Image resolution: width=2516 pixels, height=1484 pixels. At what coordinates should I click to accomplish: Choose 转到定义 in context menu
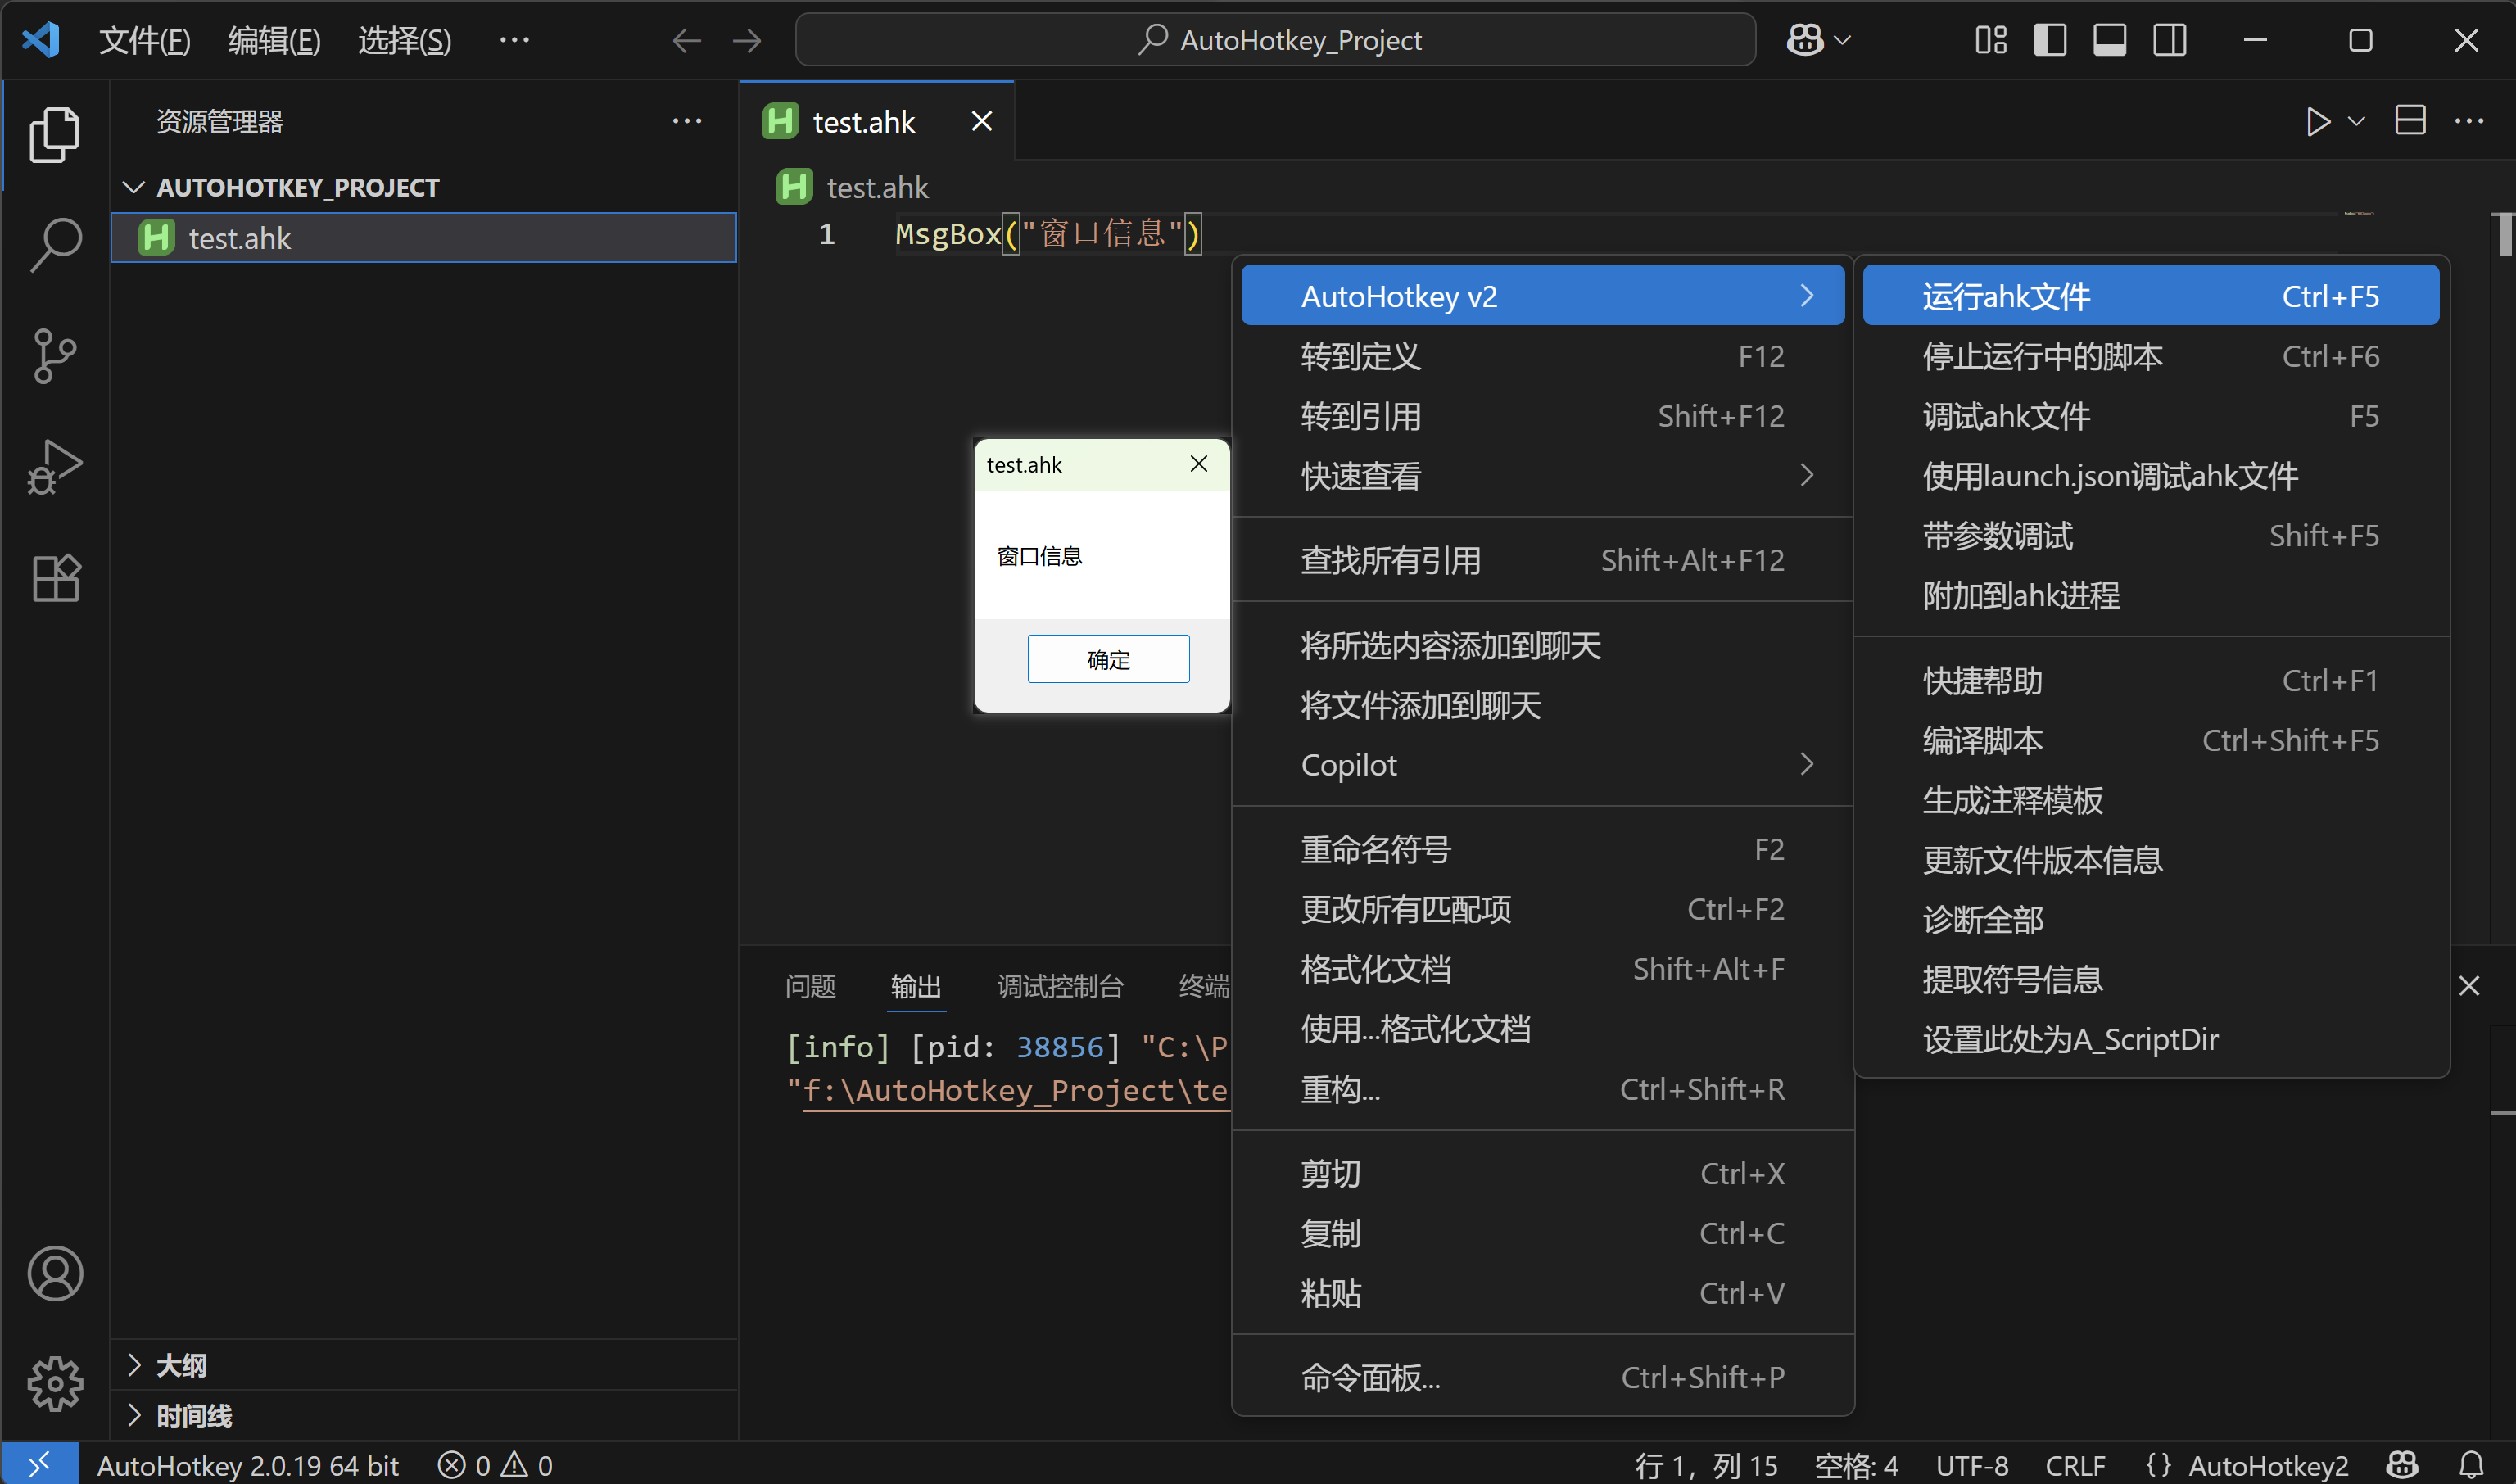point(1542,356)
